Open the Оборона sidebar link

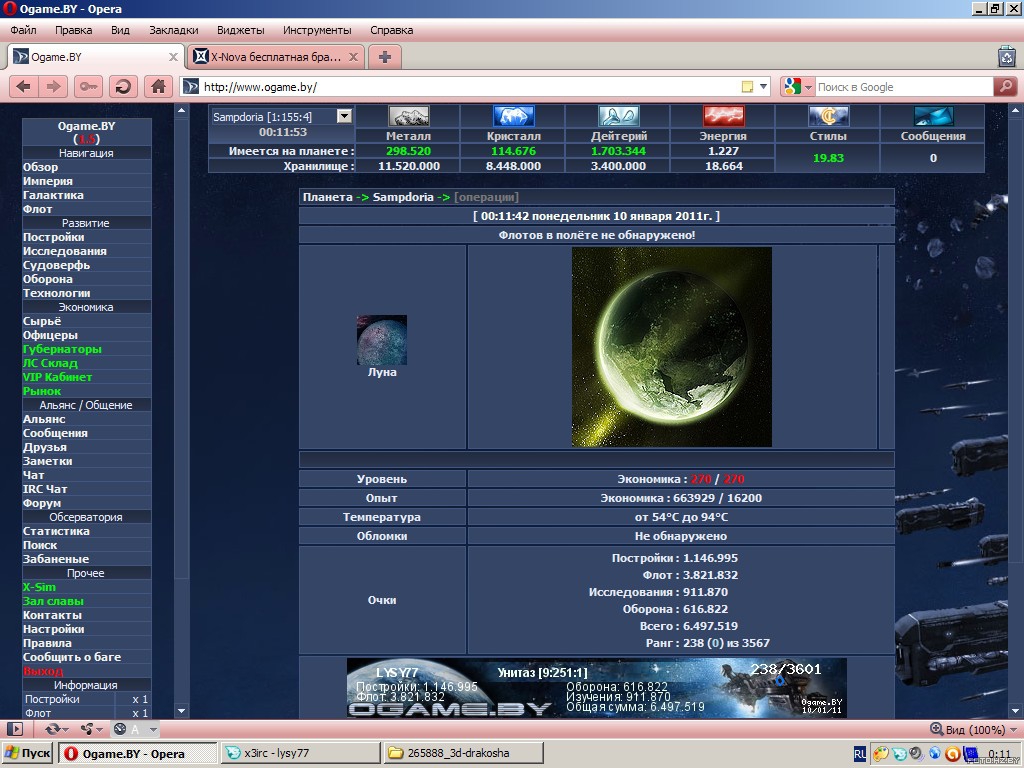click(x=48, y=279)
